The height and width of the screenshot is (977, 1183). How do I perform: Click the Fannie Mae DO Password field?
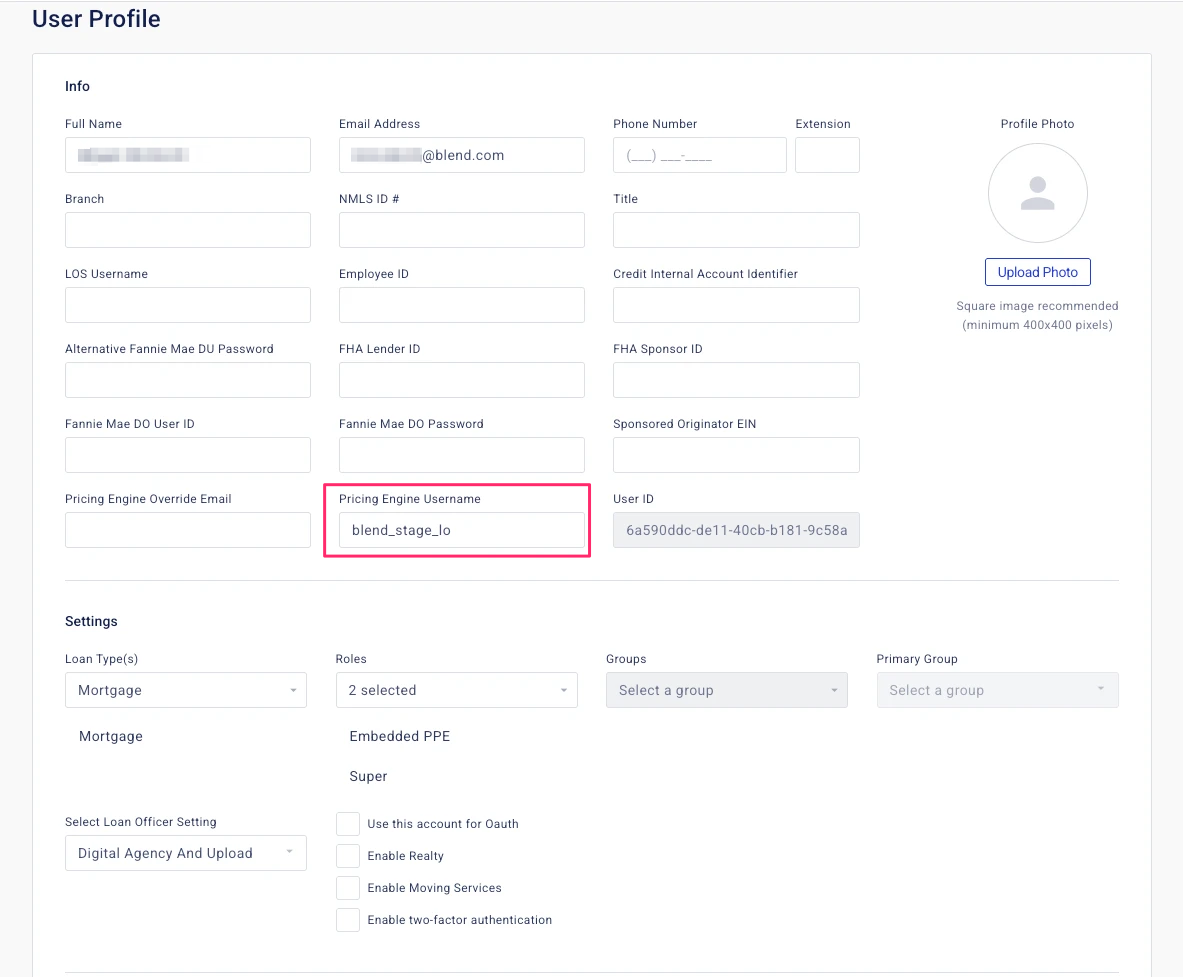[462, 455]
